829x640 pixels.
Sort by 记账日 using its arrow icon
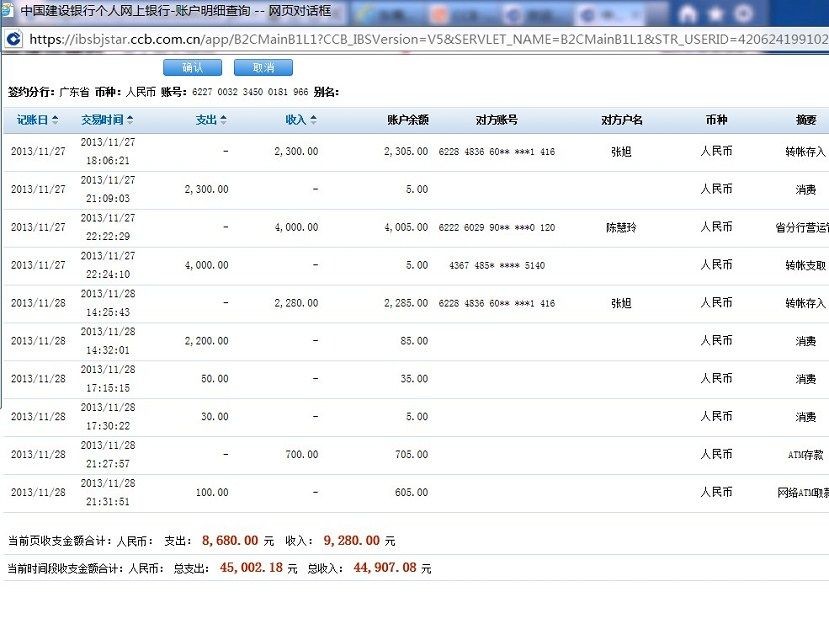click(55, 120)
